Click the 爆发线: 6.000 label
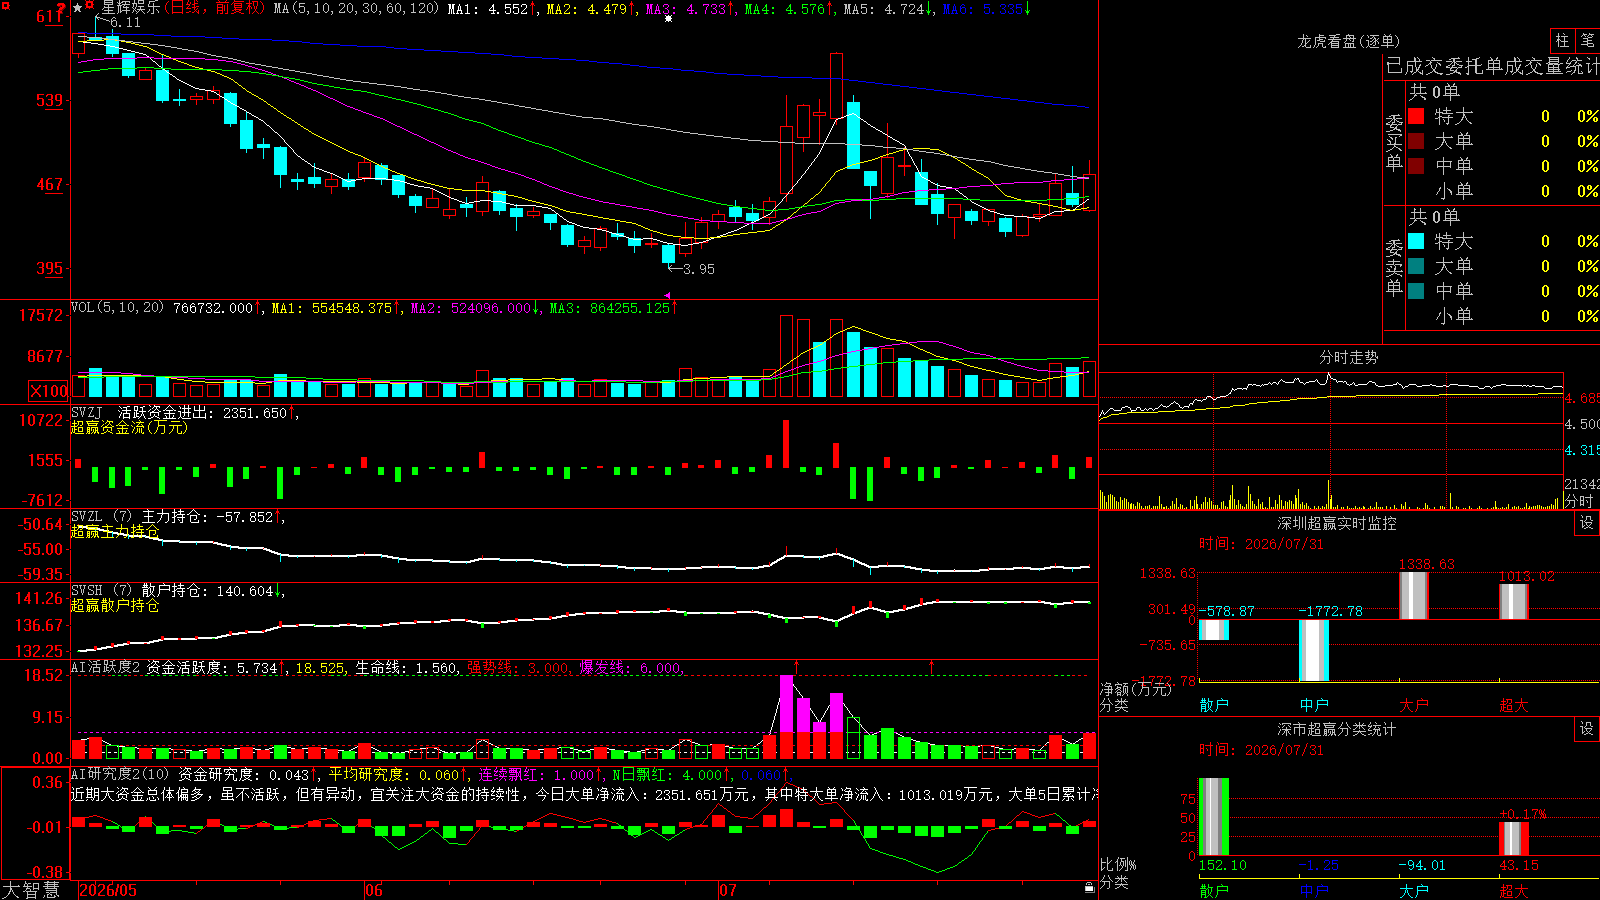This screenshot has width=1600, height=900. tap(630, 668)
